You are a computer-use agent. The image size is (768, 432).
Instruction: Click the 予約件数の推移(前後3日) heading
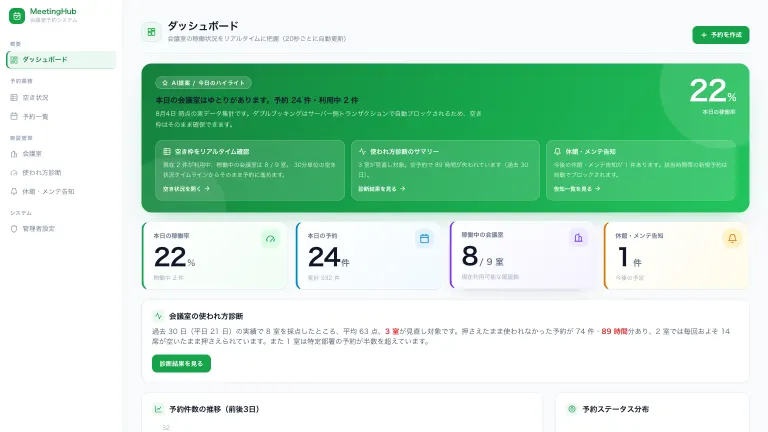214,409
